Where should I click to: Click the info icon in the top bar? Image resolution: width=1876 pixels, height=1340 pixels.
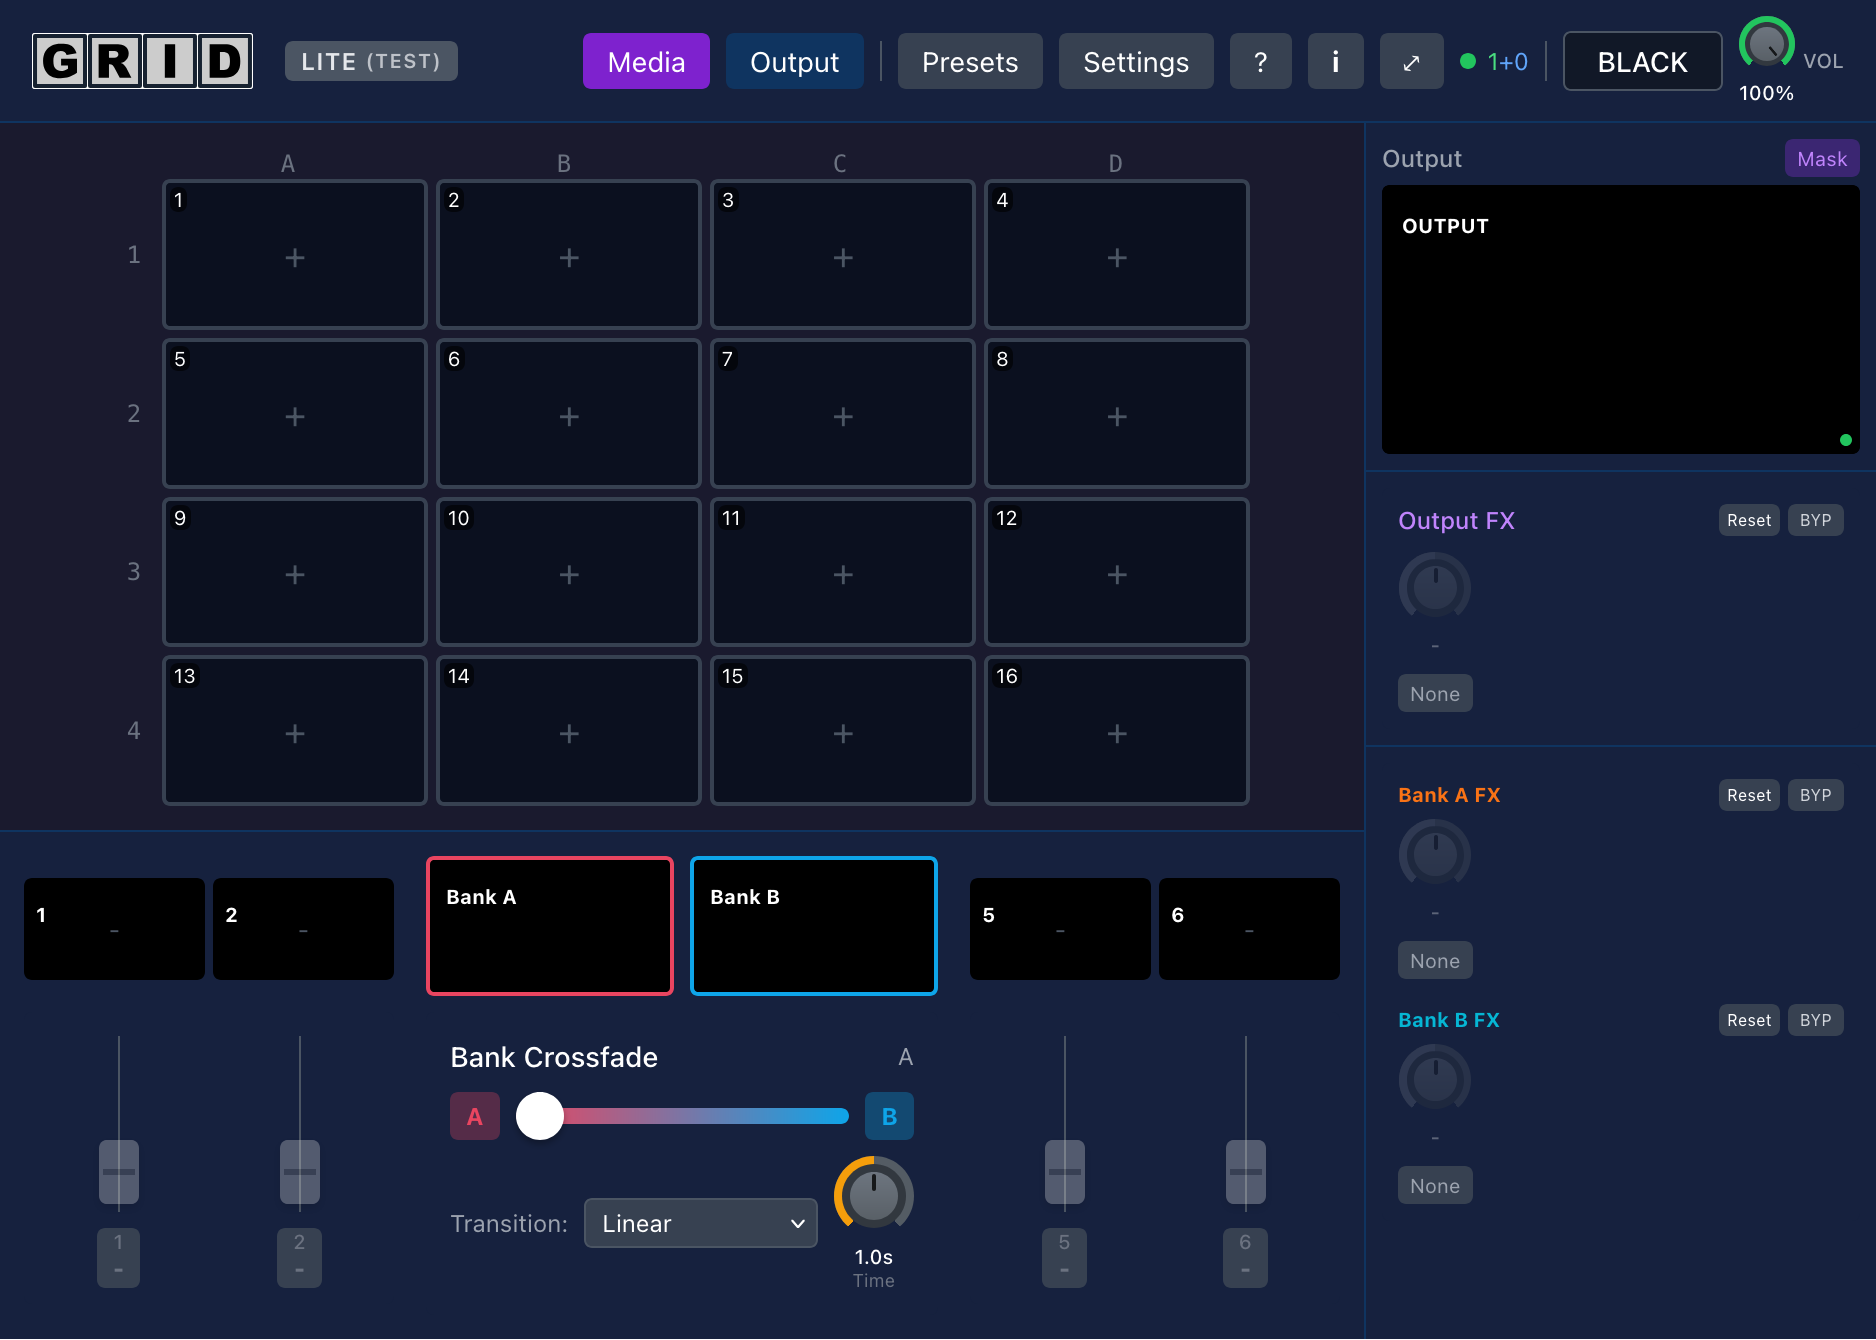pos(1335,61)
